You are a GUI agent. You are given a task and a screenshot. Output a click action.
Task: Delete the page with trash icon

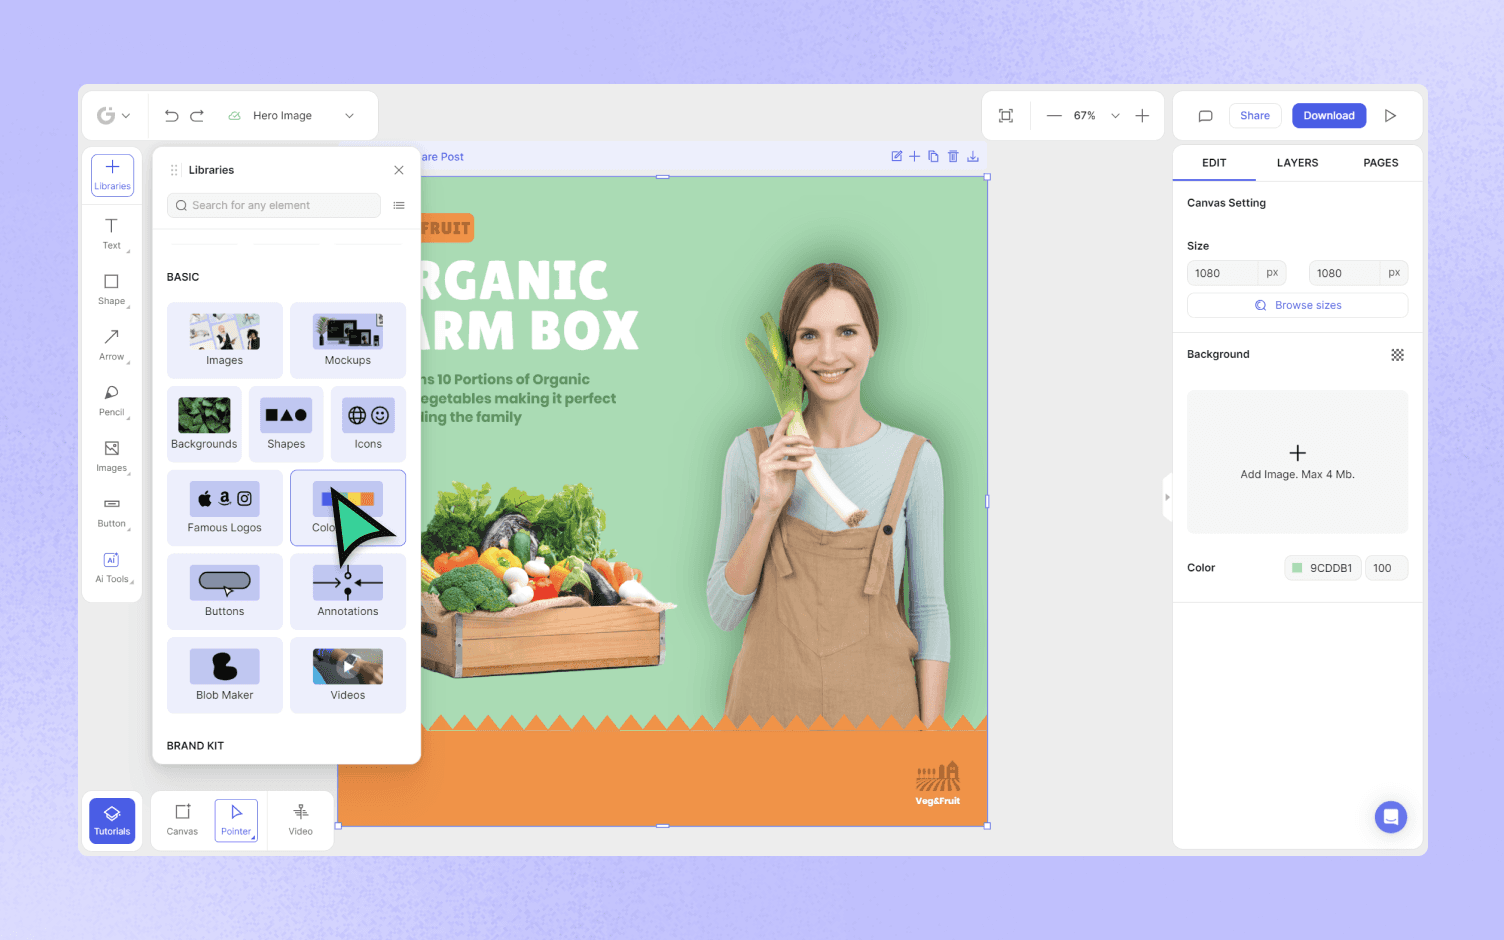(x=953, y=156)
